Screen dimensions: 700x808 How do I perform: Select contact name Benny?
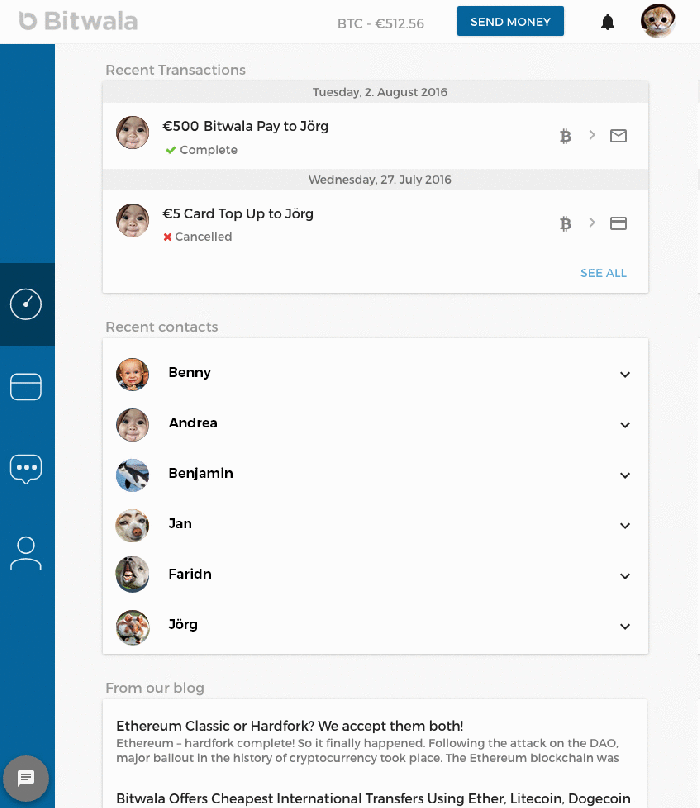(x=189, y=373)
